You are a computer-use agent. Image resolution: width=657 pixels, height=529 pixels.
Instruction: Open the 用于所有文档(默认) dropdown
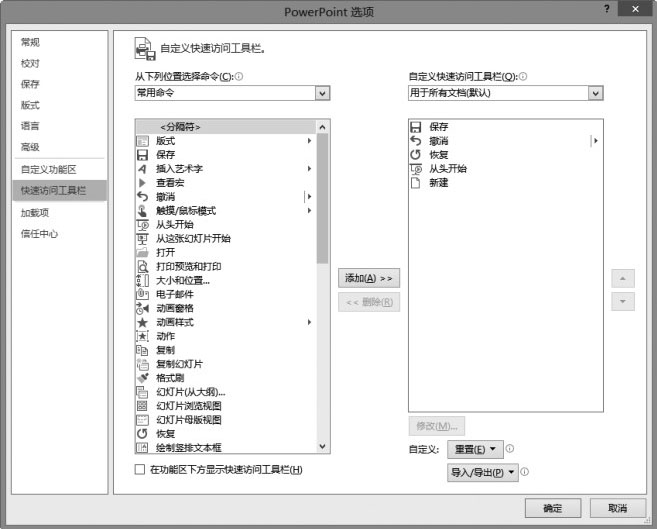coord(595,93)
